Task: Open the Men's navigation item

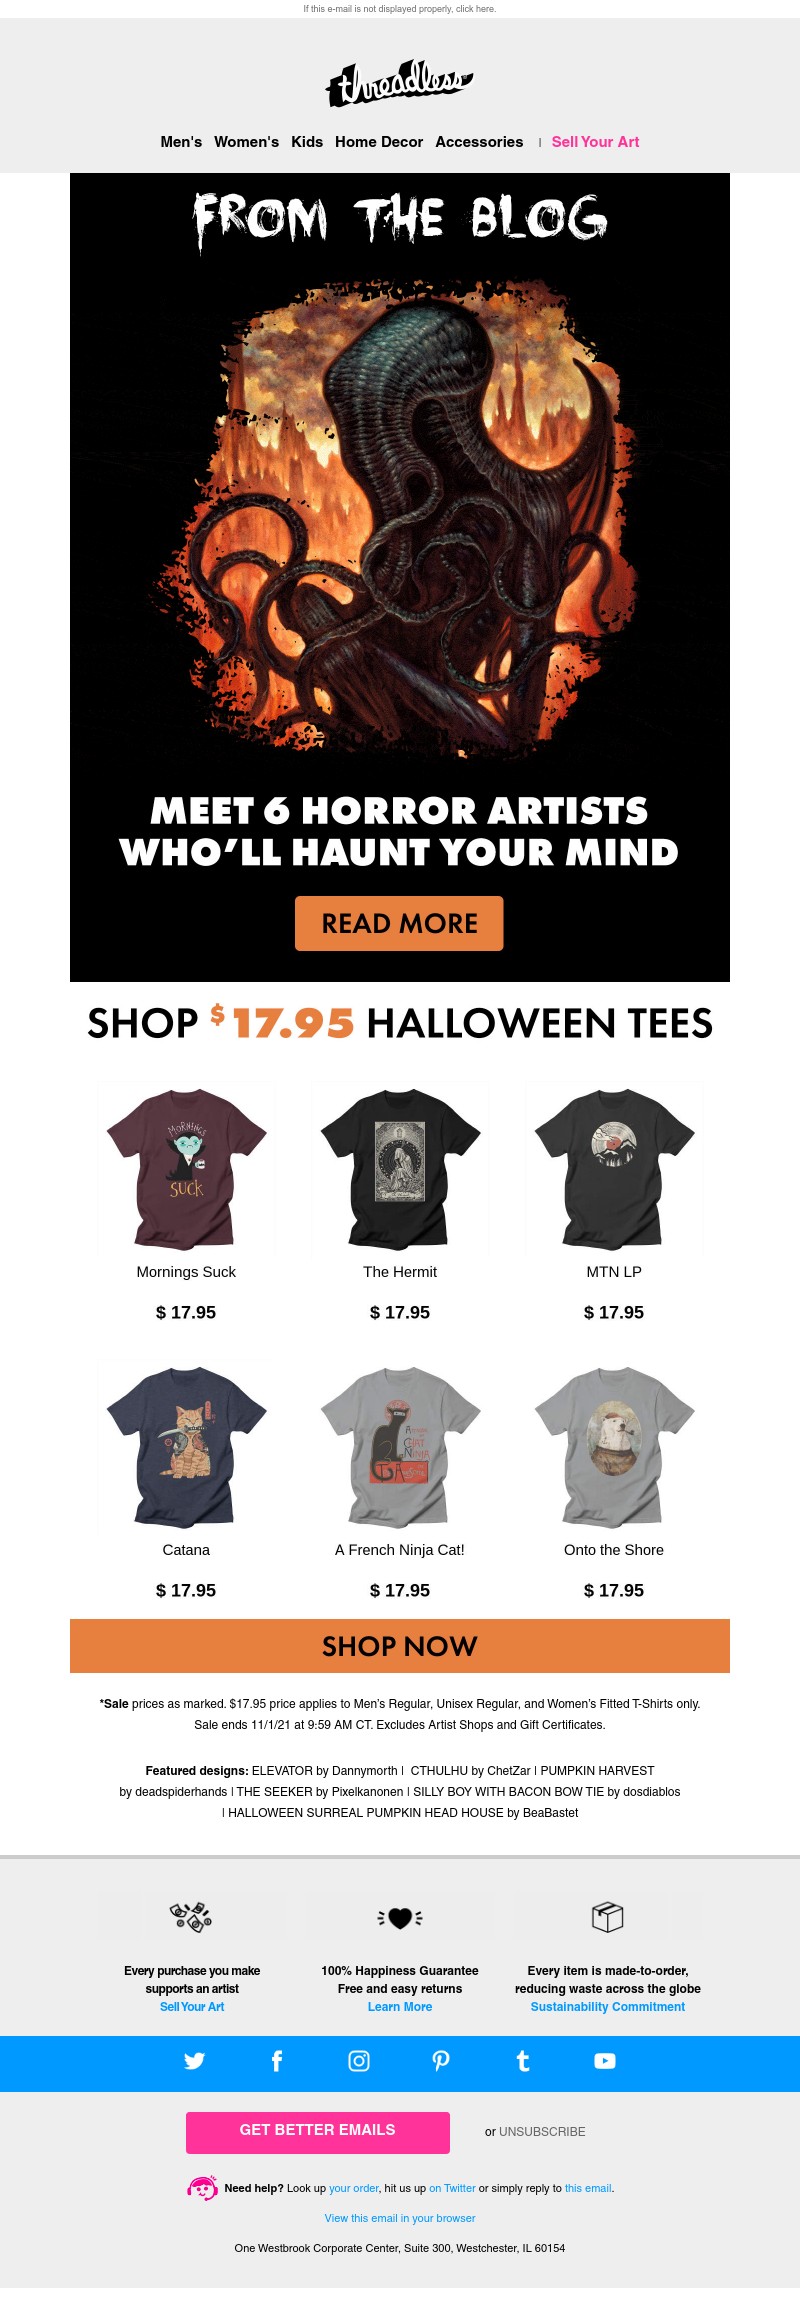Action: coord(181,142)
